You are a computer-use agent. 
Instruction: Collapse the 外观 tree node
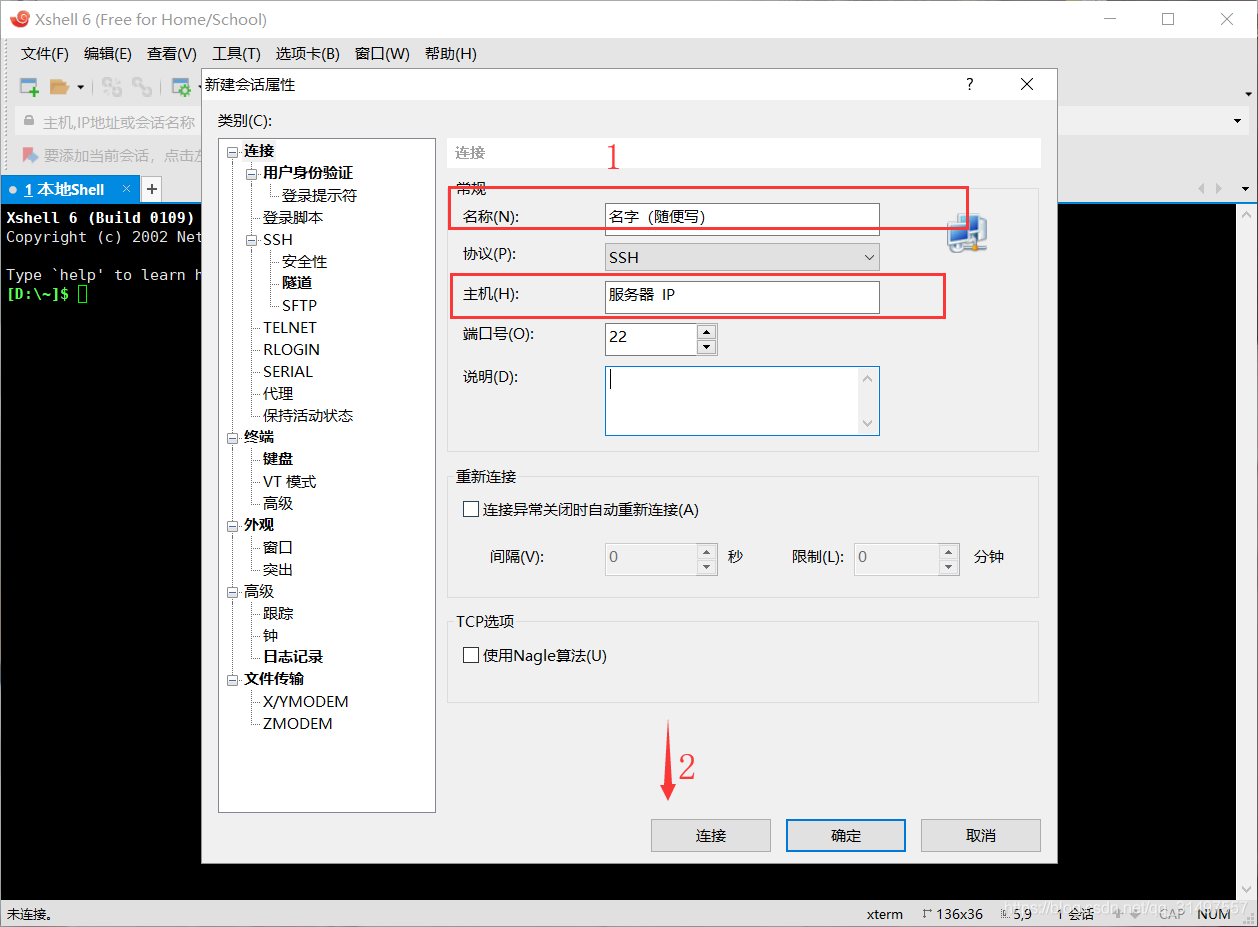tap(233, 526)
